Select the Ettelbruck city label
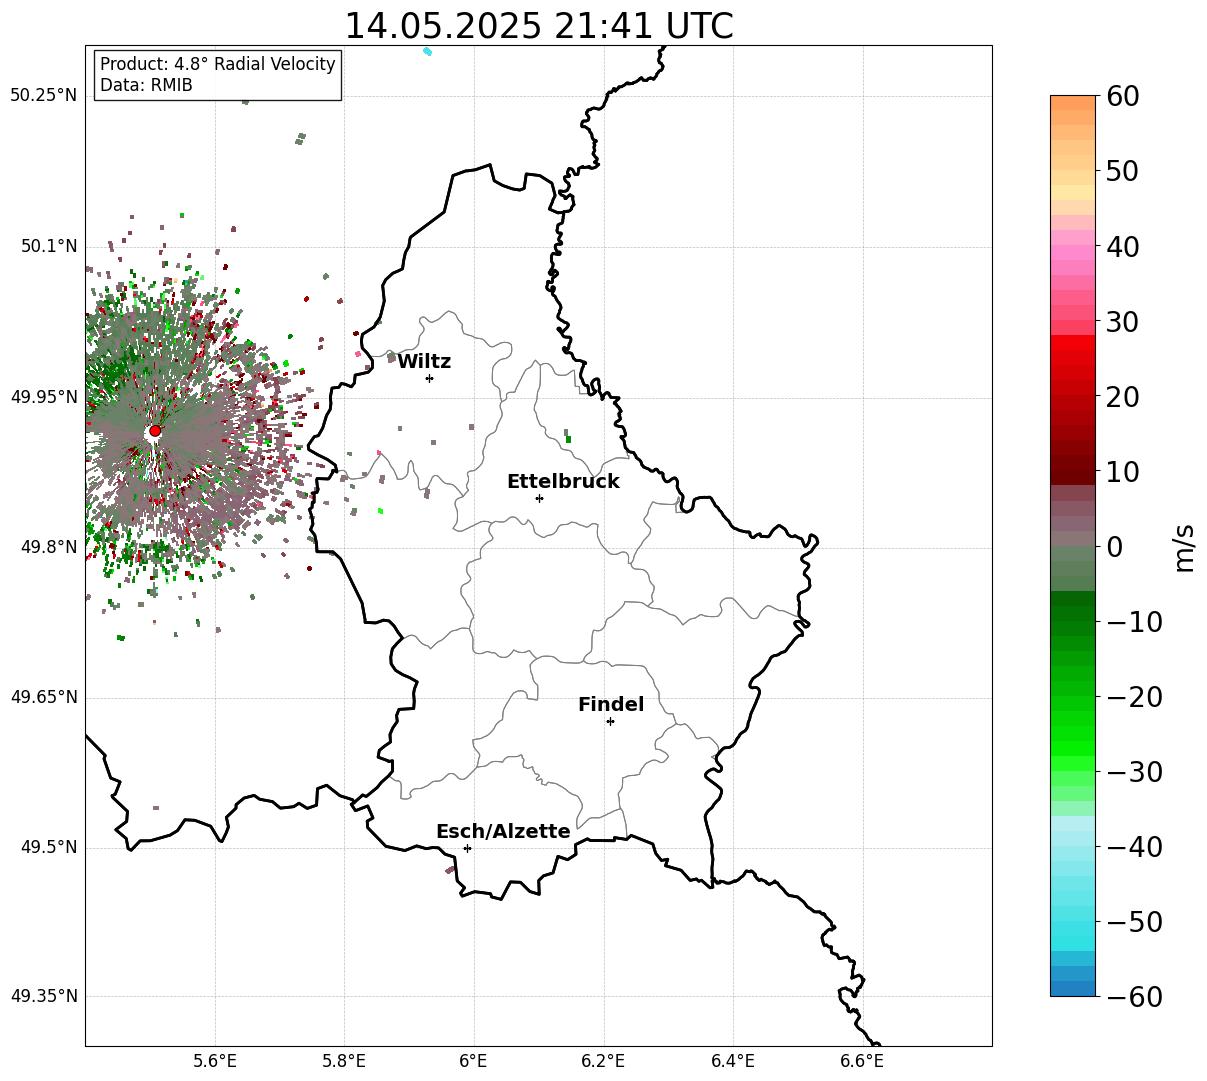 563,481
